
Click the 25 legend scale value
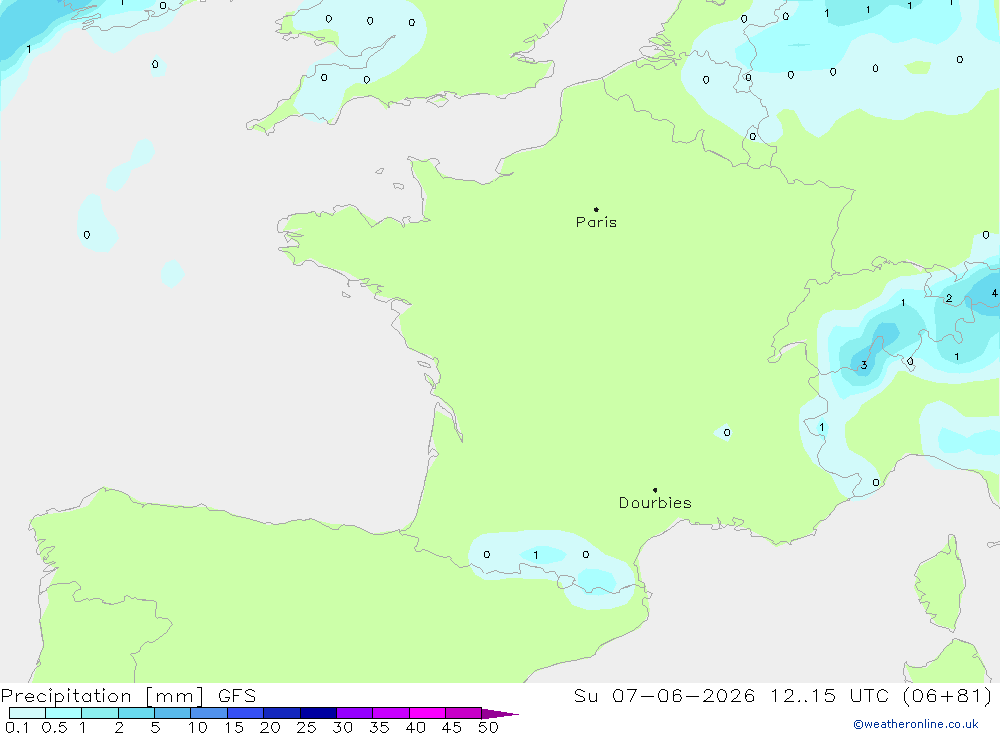pyautogui.click(x=306, y=727)
